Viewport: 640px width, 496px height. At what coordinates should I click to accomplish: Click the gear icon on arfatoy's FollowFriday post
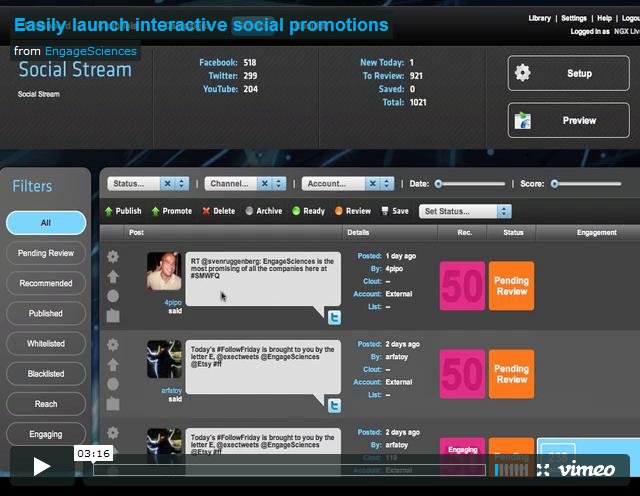coord(113,345)
